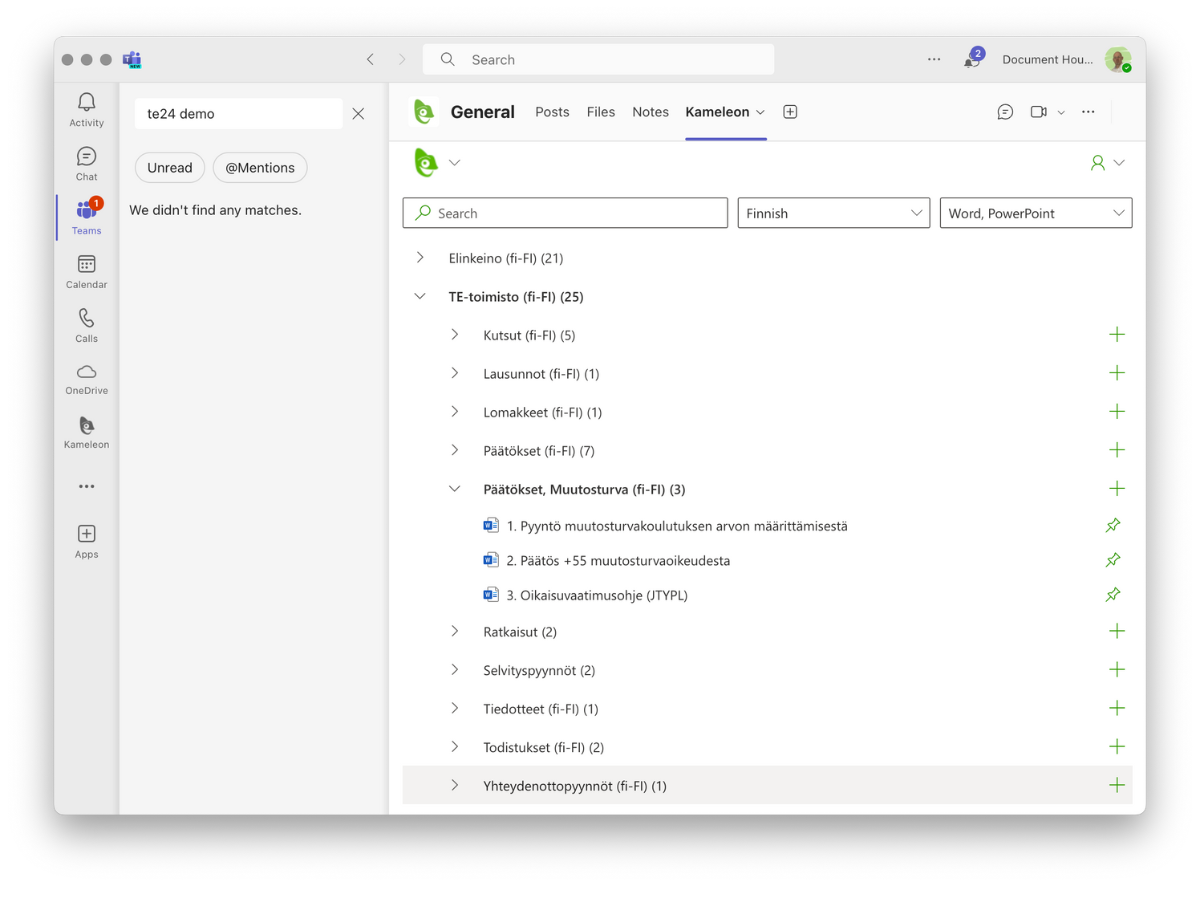Expand the Ratkaisut (2) folder
This screenshot has width=1200, height=900.
tap(454, 631)
